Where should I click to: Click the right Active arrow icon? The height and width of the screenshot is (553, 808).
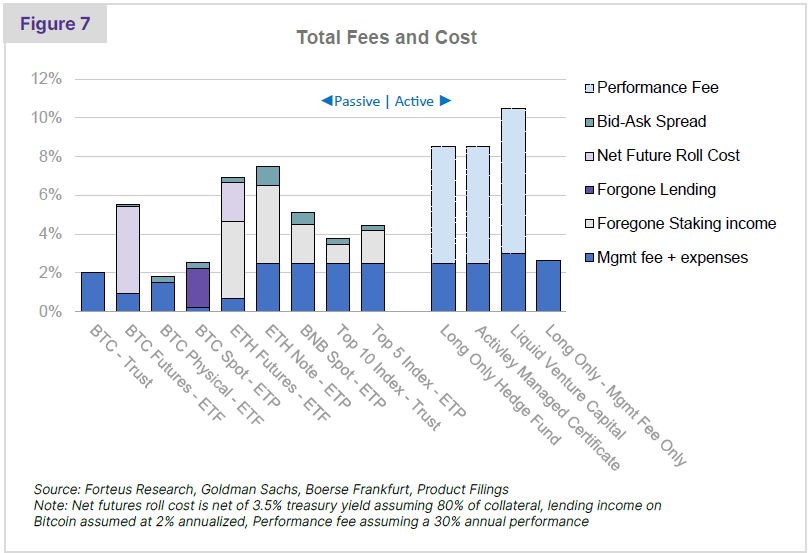coord(445,100)
